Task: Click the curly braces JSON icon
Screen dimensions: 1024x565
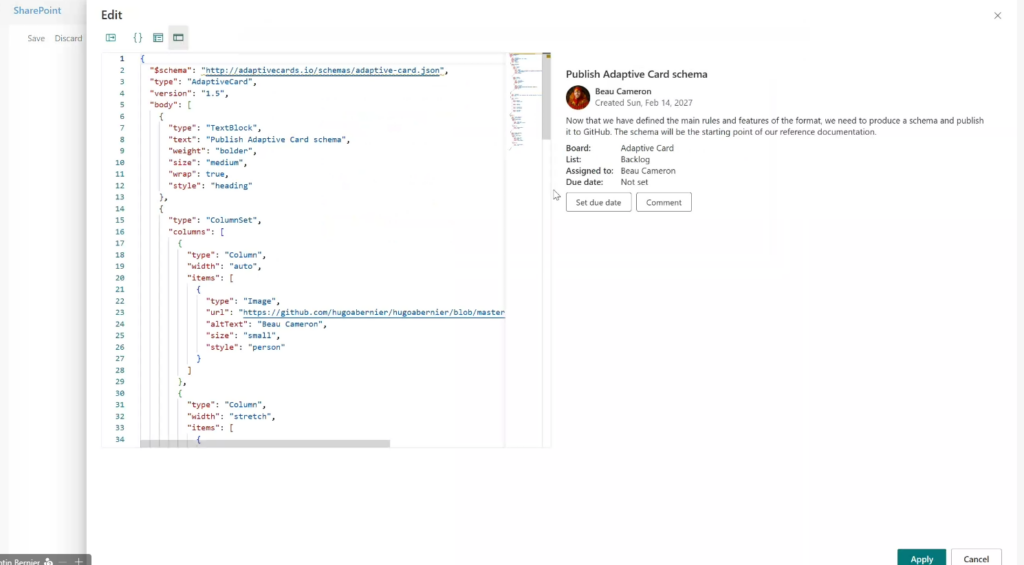Action: [x=138, y=38]
